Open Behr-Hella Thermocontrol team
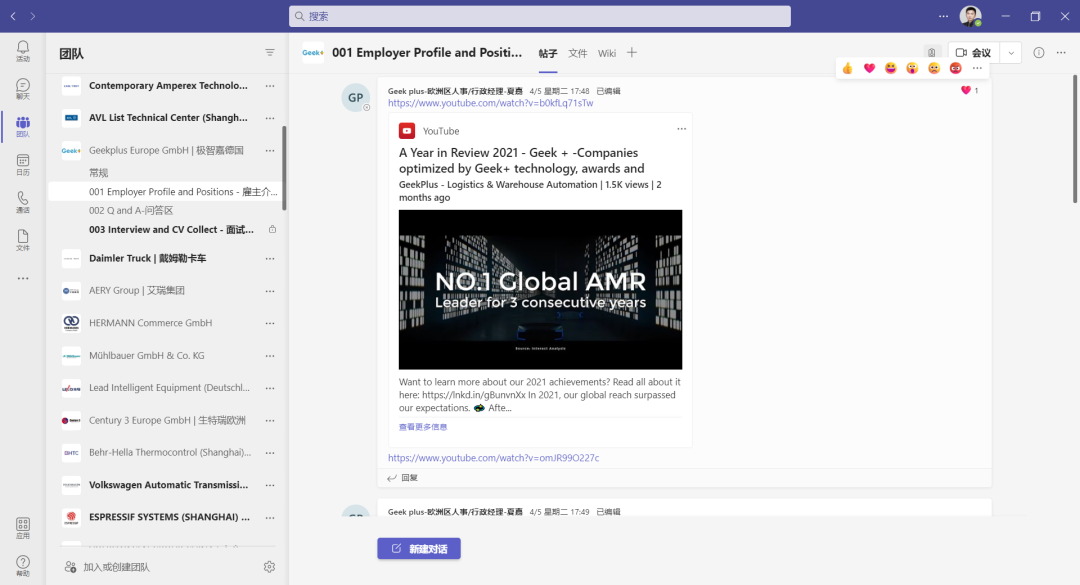 (170, 453)
